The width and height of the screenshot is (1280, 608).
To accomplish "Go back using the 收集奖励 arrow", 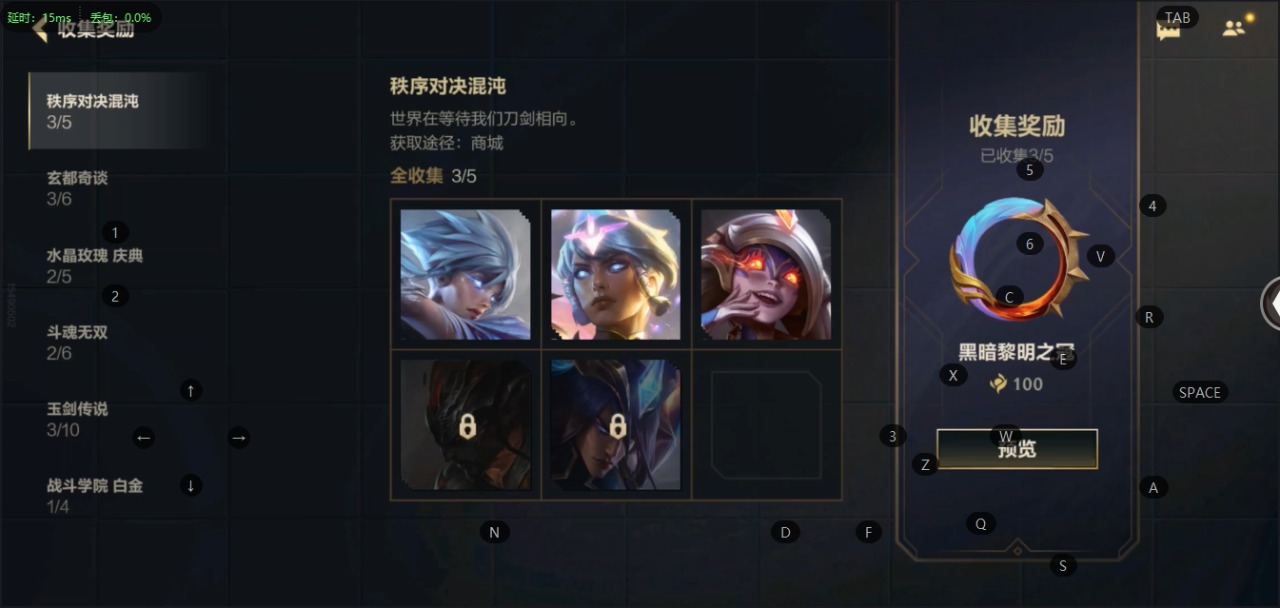I will (40, 29).
